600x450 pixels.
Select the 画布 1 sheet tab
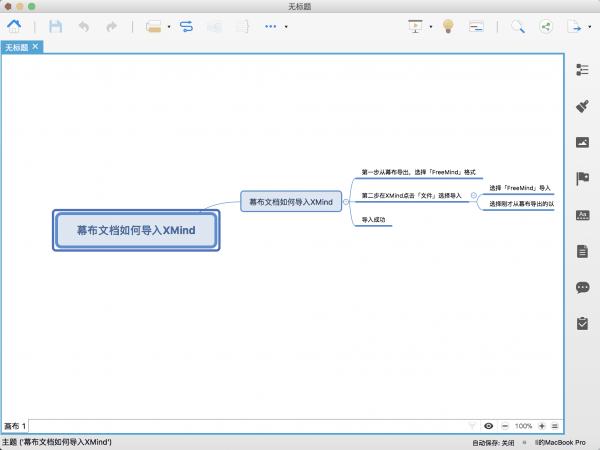tap(15, 426)
